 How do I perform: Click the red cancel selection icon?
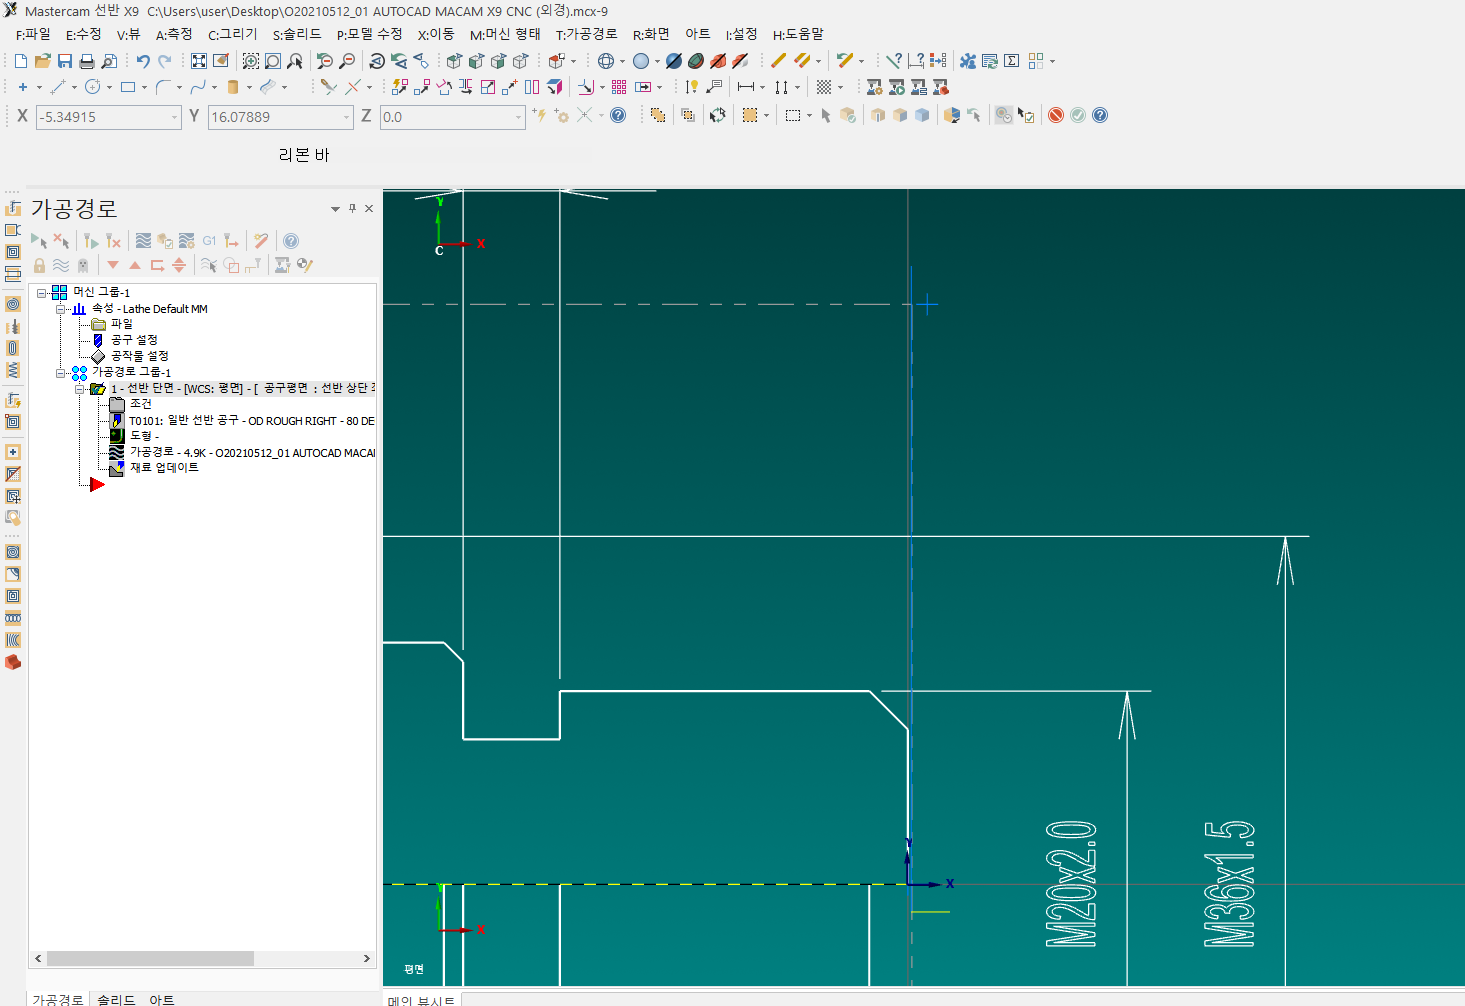click(x=1056, y=115)
